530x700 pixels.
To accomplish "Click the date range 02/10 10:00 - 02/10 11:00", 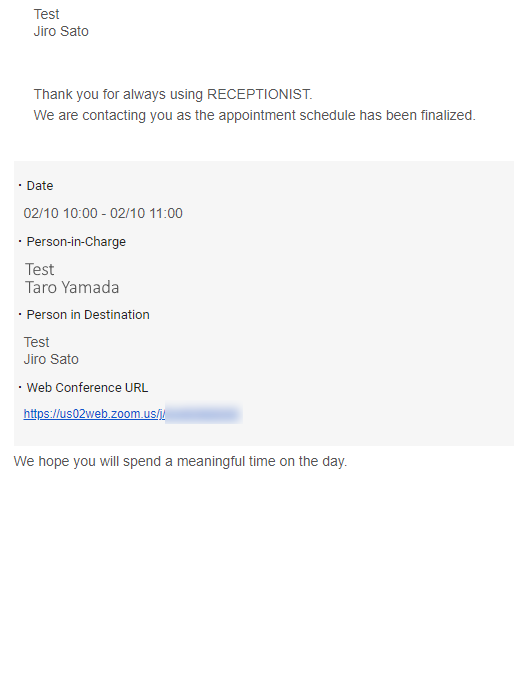I will 103,213.
